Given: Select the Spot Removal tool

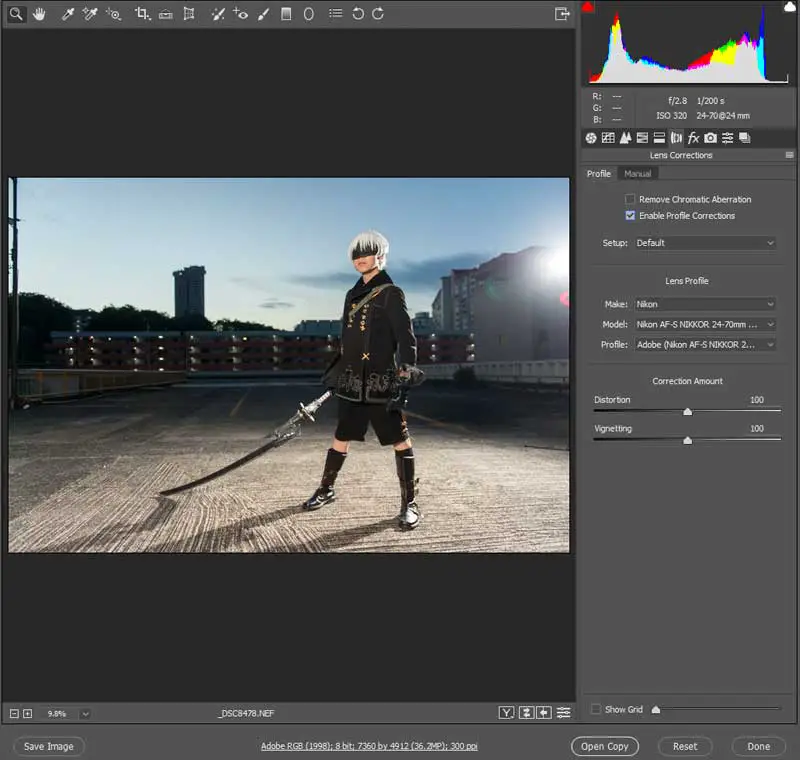Looking at the screenshot, I should point(218,14).
